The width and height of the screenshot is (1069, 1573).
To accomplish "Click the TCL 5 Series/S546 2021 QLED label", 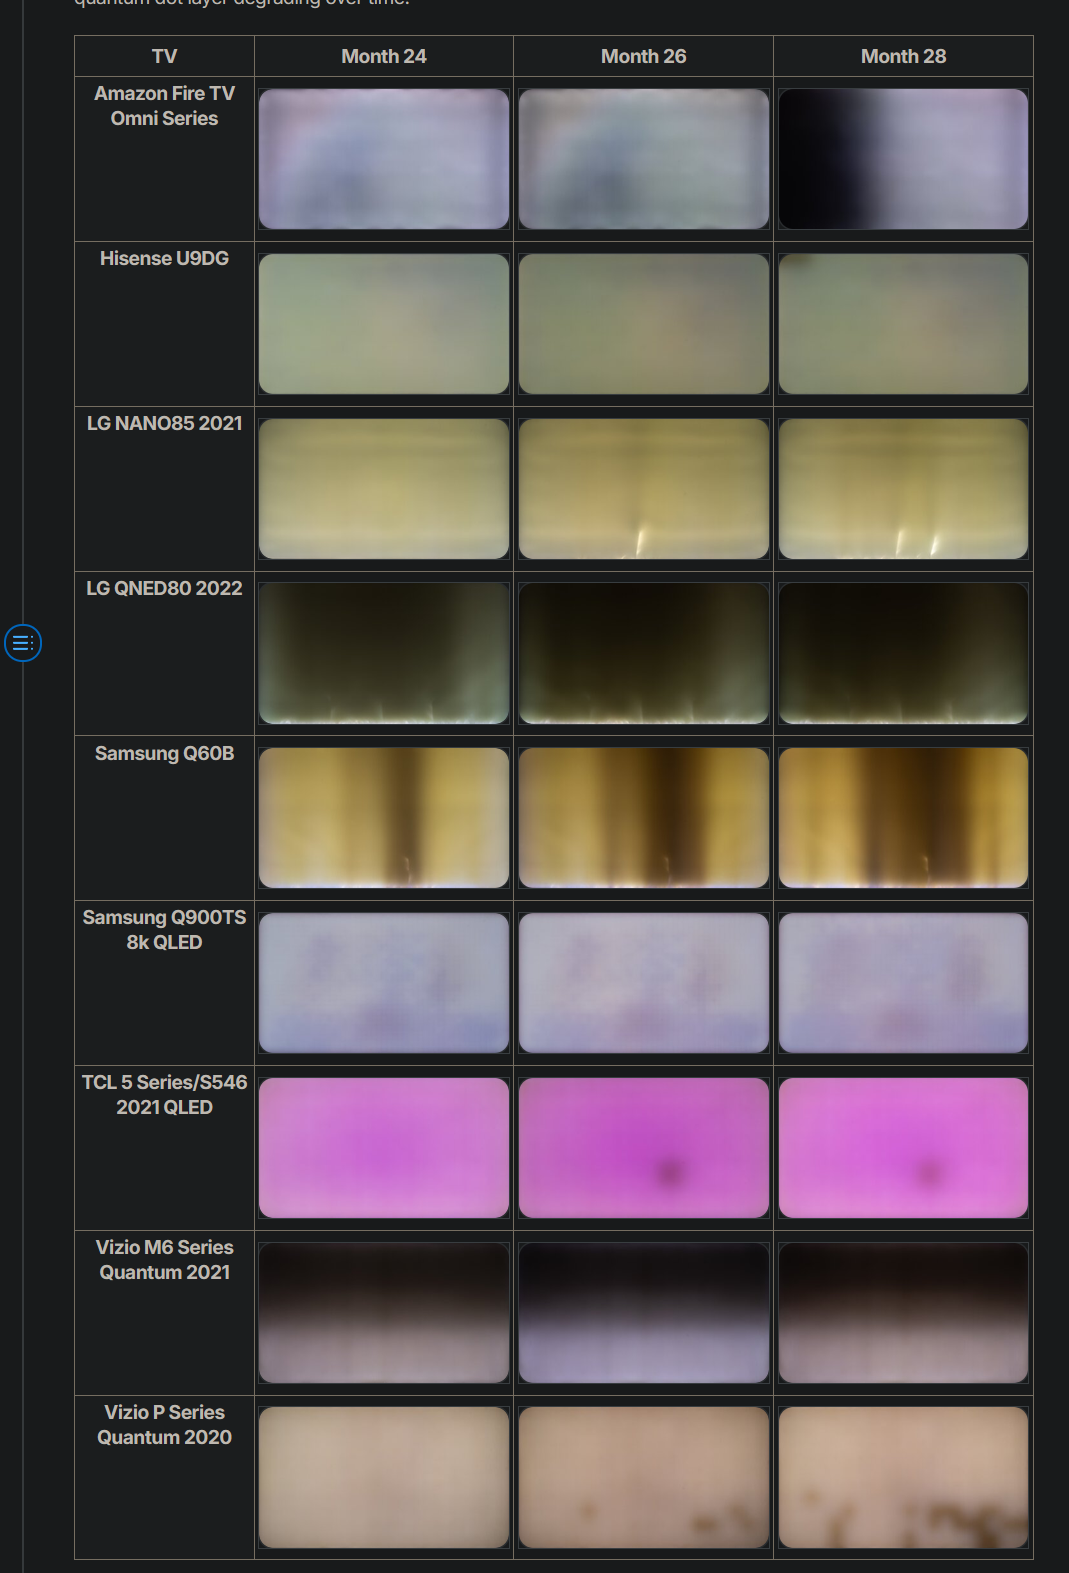I will point(164,1095).
